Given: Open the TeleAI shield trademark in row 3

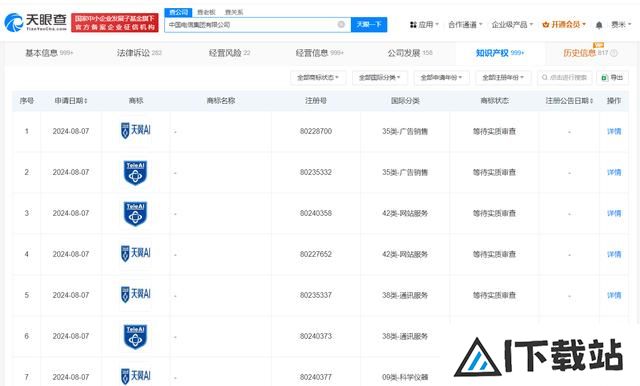Looking at the screenshot, I should click(x=136, y=213).
